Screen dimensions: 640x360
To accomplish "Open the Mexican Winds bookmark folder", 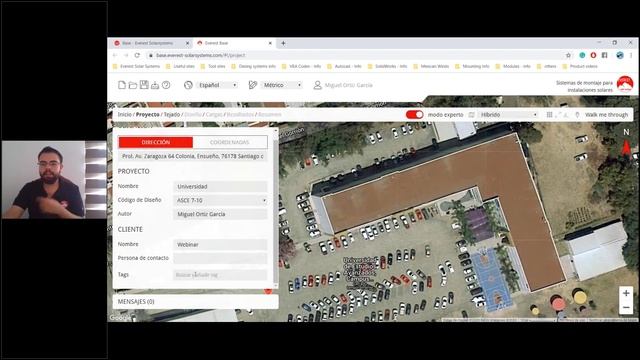I will 431,66.
